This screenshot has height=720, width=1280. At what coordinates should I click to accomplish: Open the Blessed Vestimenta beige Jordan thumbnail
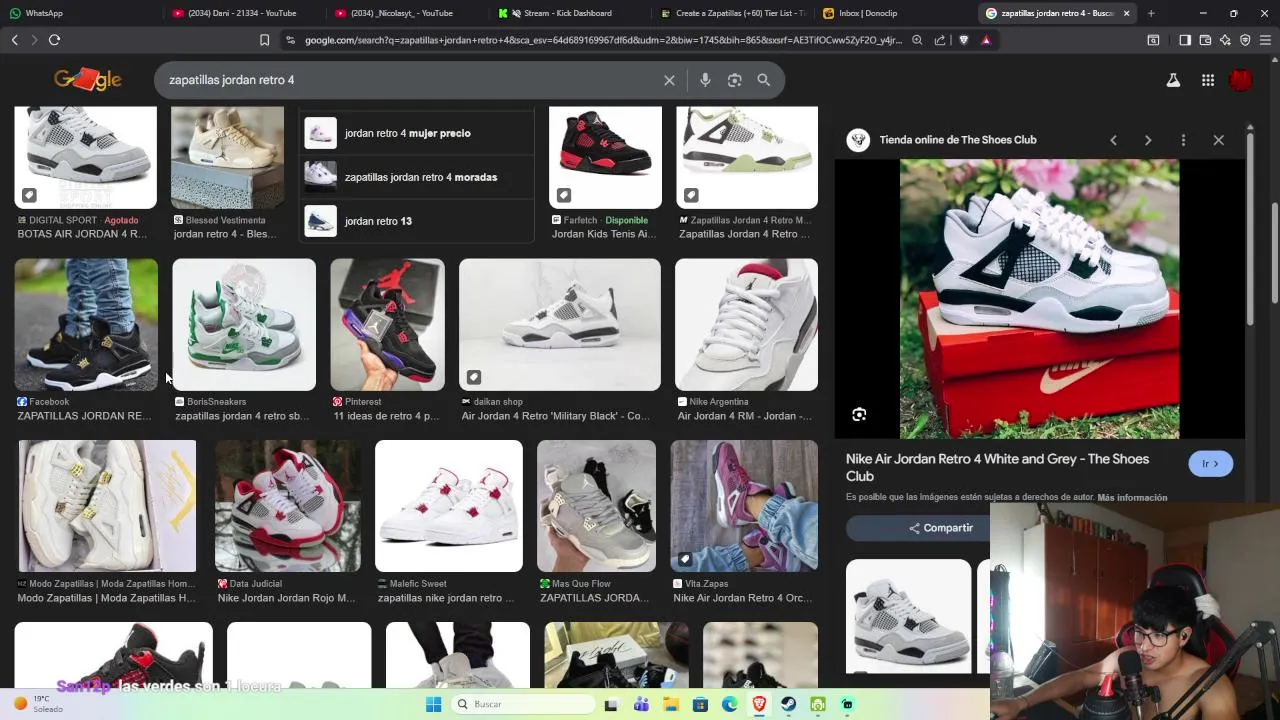point(227,157)
